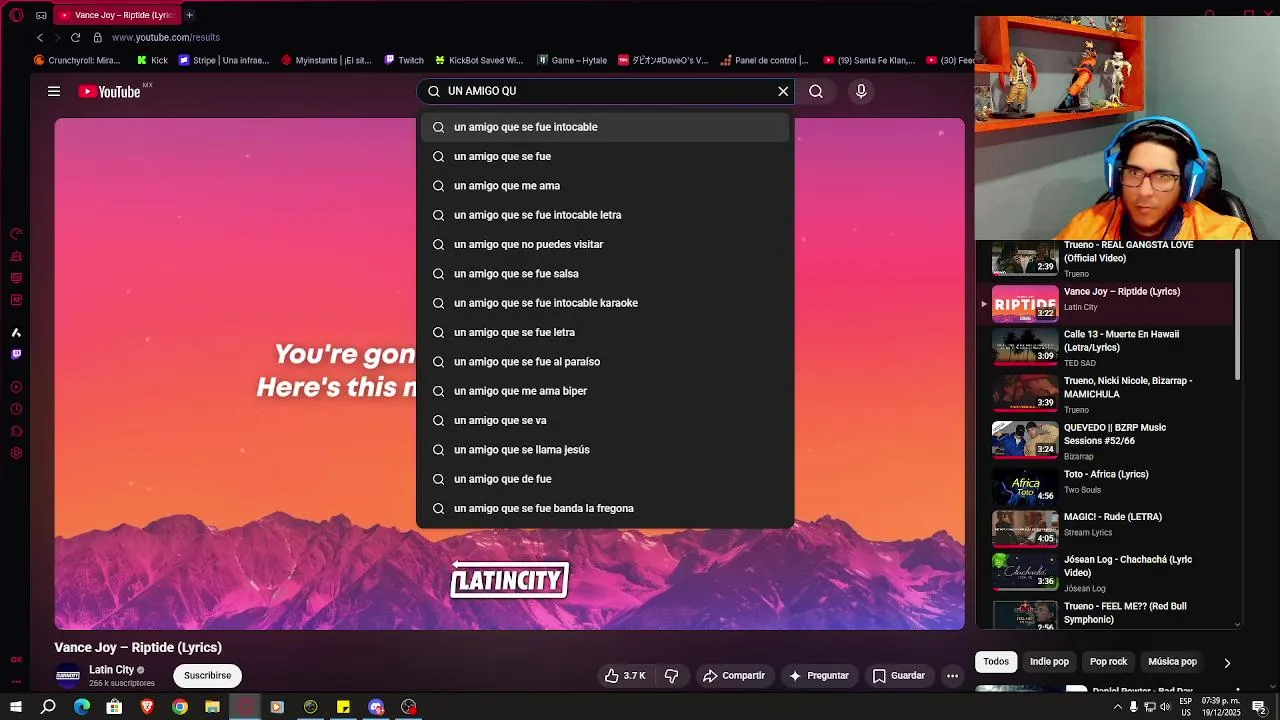Open the GX Corner gamepad icon
Viewport: 1280px width, 720px height.
[x=41, y=15]
